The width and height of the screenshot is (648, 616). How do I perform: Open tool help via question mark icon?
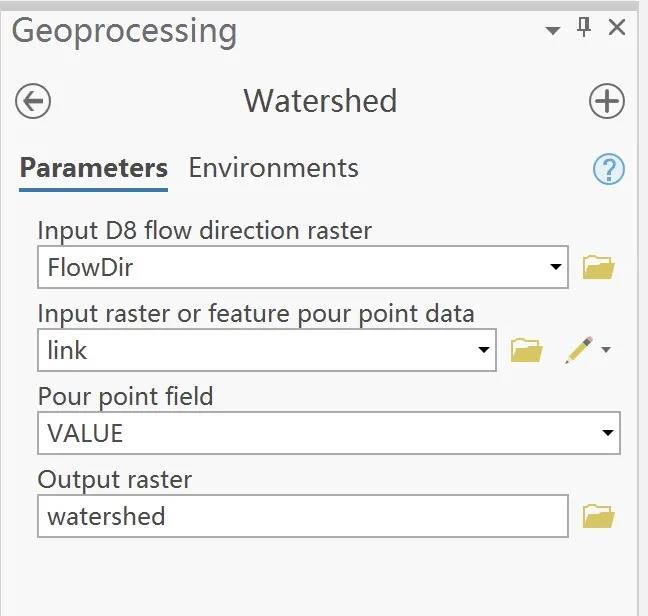(608, 169)
